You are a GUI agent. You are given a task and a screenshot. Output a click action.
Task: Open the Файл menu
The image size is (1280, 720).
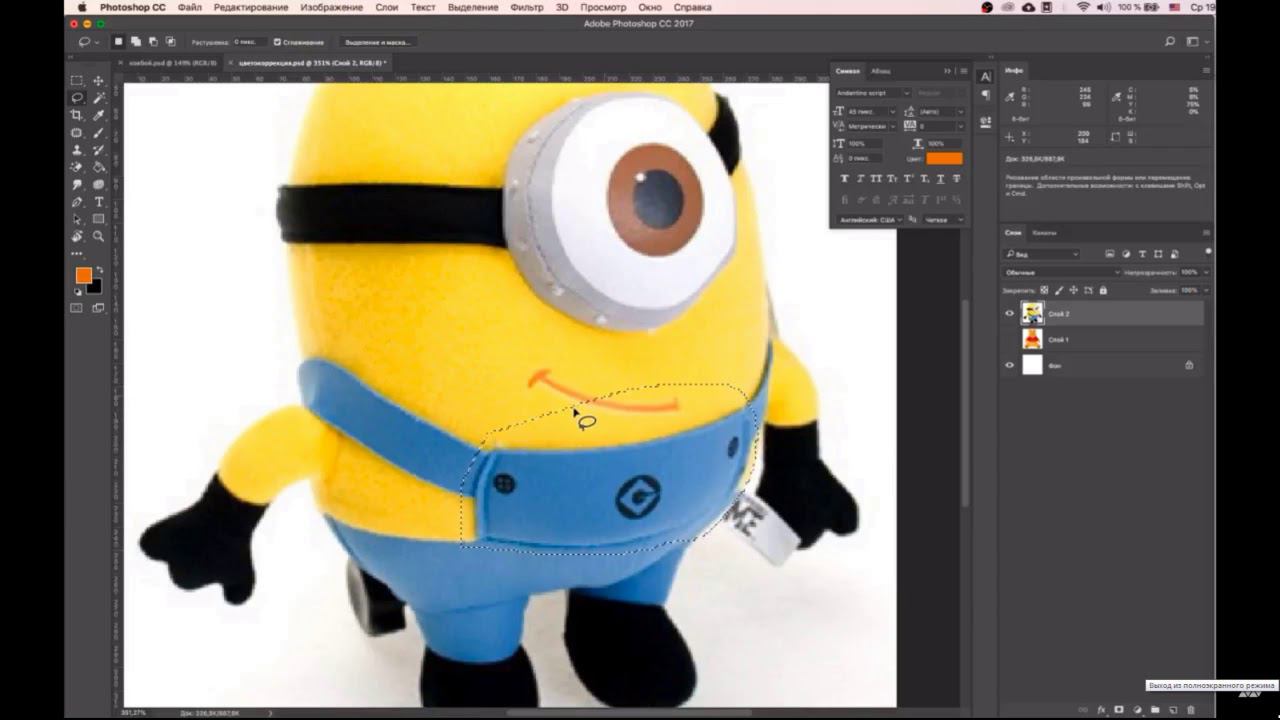click(190, 7)
